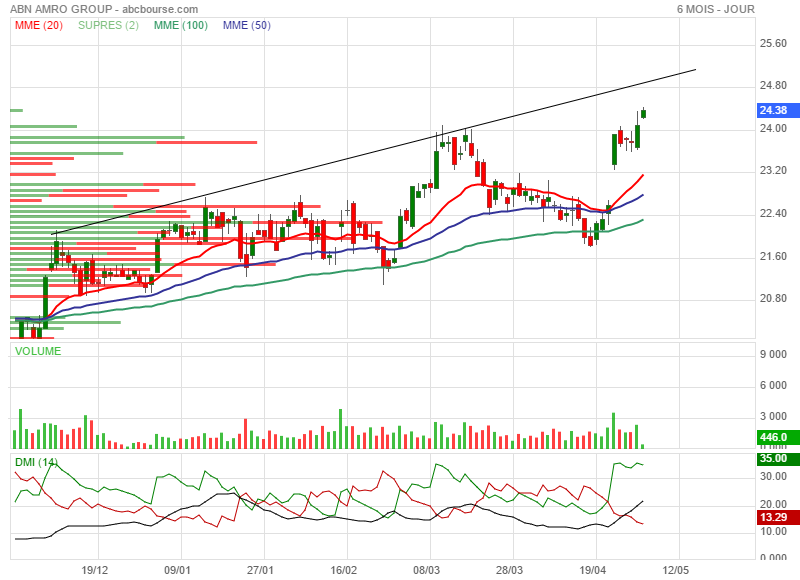Screen dimensions: 800x580
Task: Click the 12/05 date axis label
Action: 675,570
